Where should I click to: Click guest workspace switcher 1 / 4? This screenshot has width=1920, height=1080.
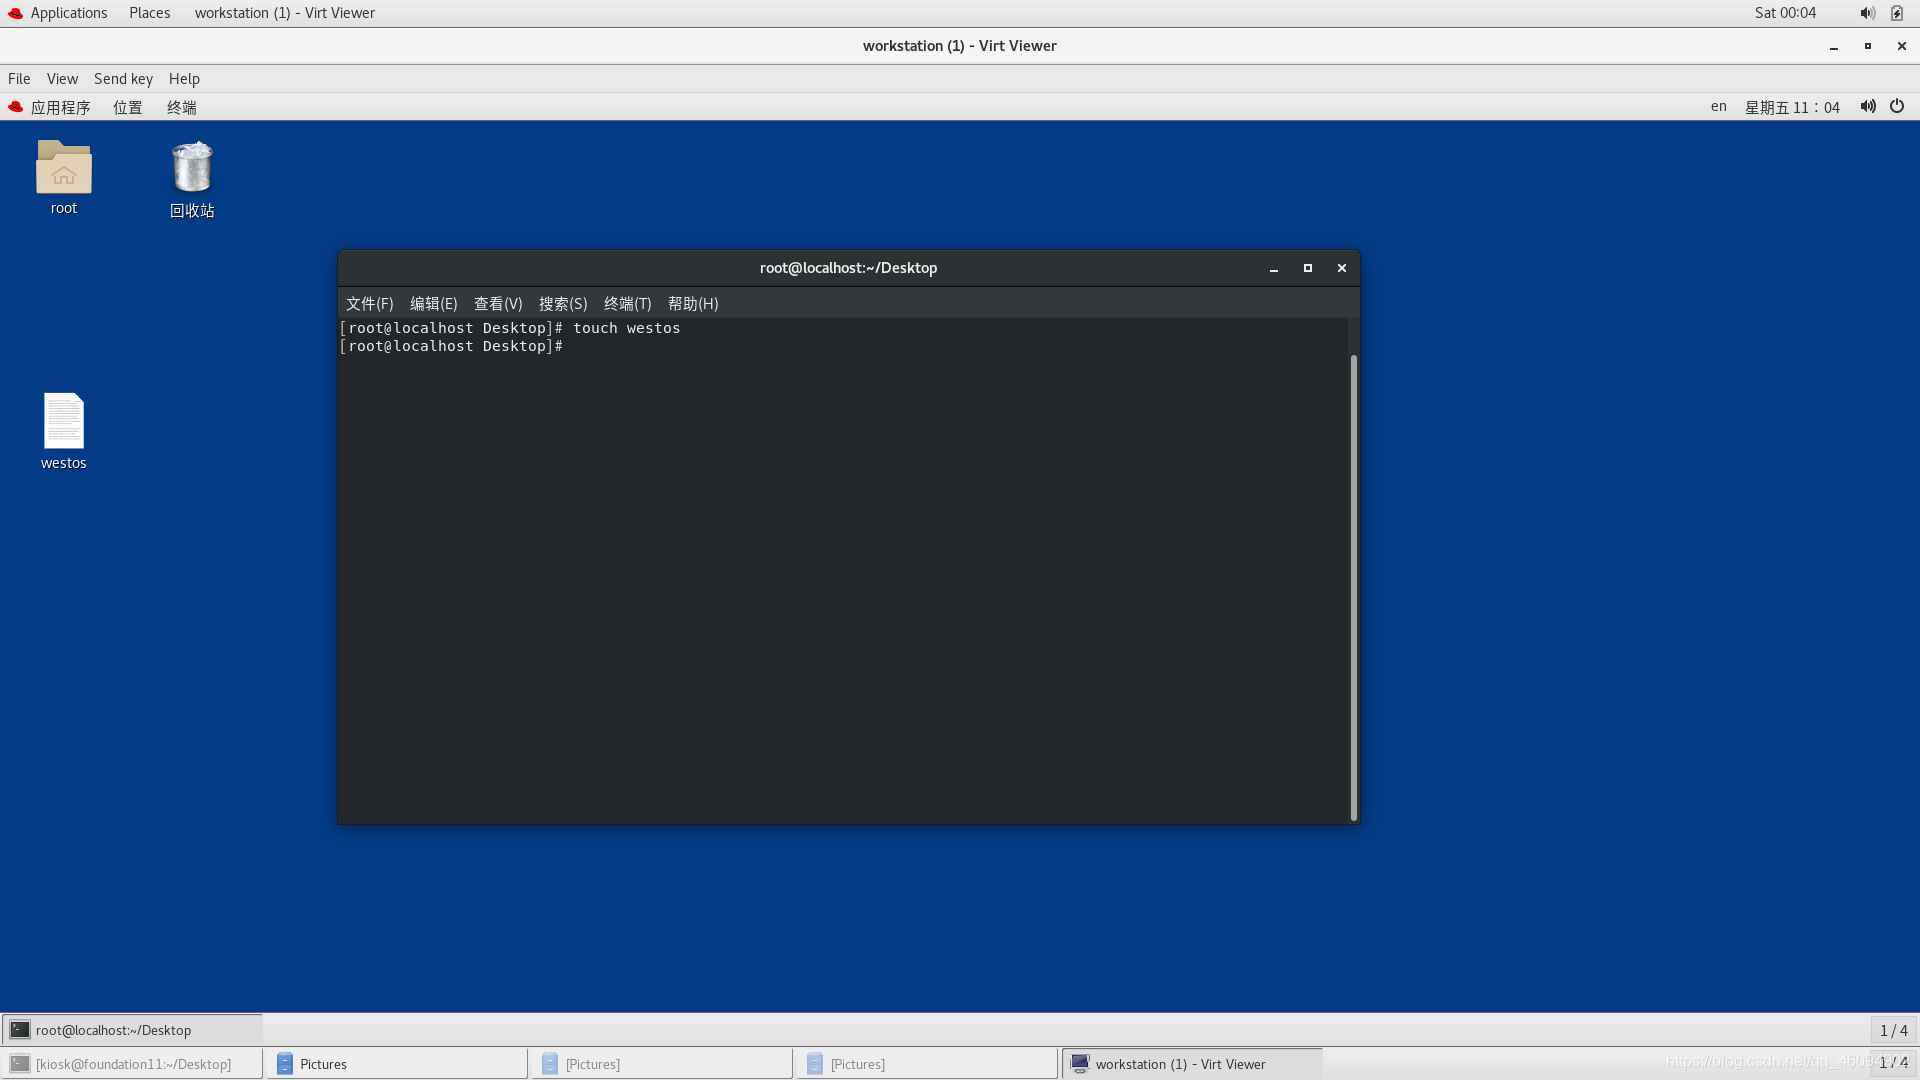1893,1030
